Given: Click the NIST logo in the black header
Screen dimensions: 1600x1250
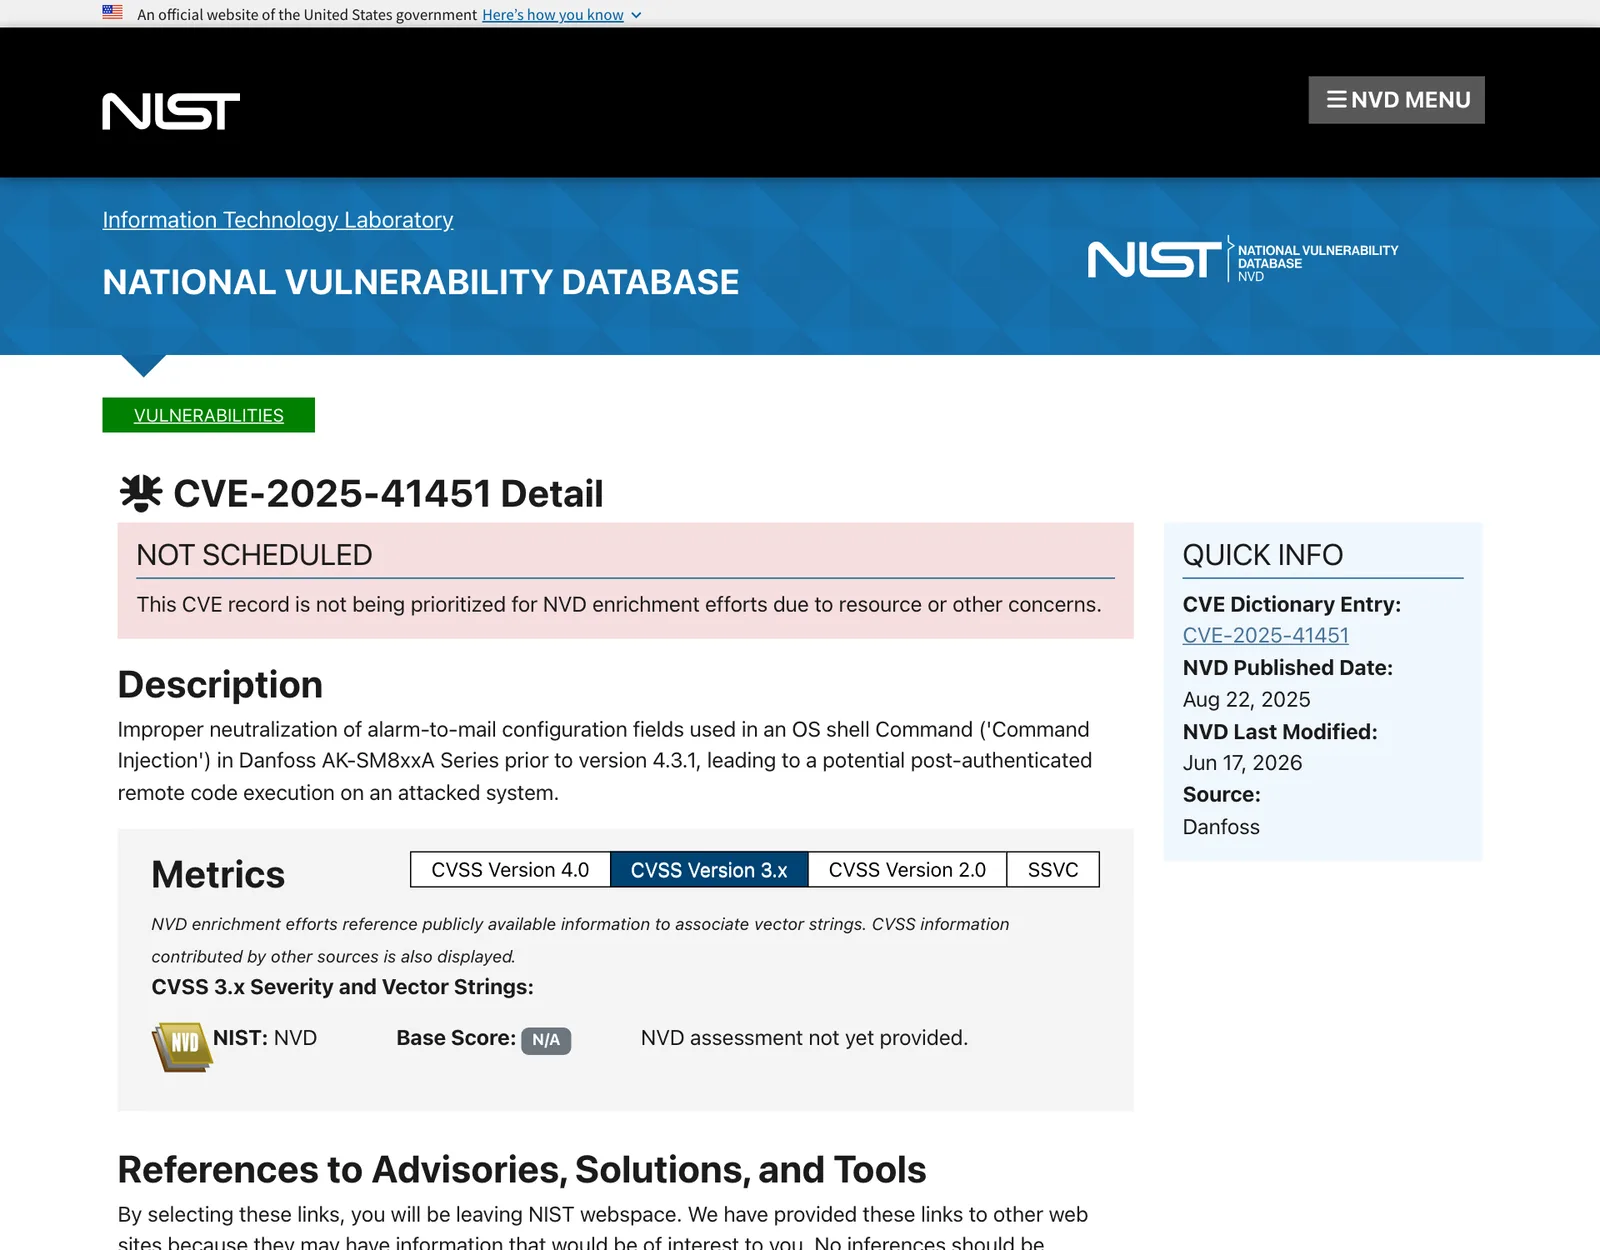Looking at the screenshot, I should 171,111.
